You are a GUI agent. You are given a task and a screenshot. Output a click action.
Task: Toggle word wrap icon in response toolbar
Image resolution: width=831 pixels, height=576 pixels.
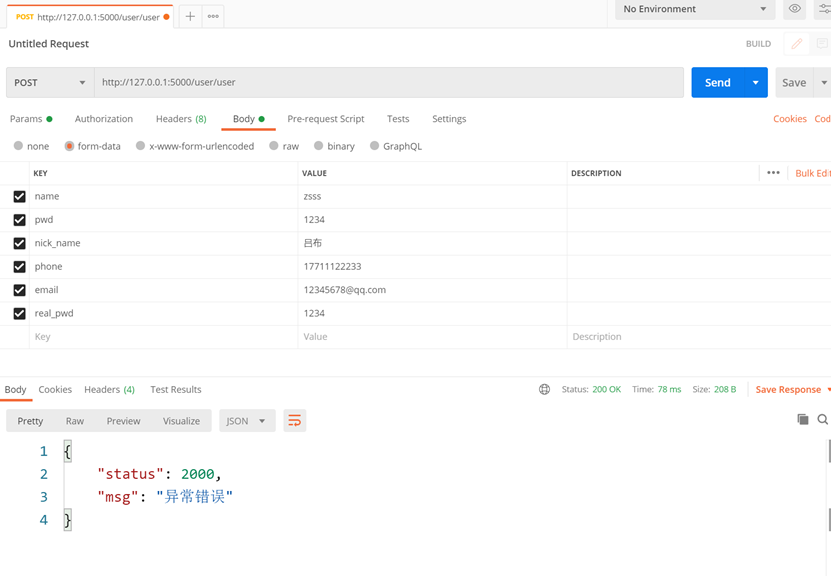coord(295,421)
